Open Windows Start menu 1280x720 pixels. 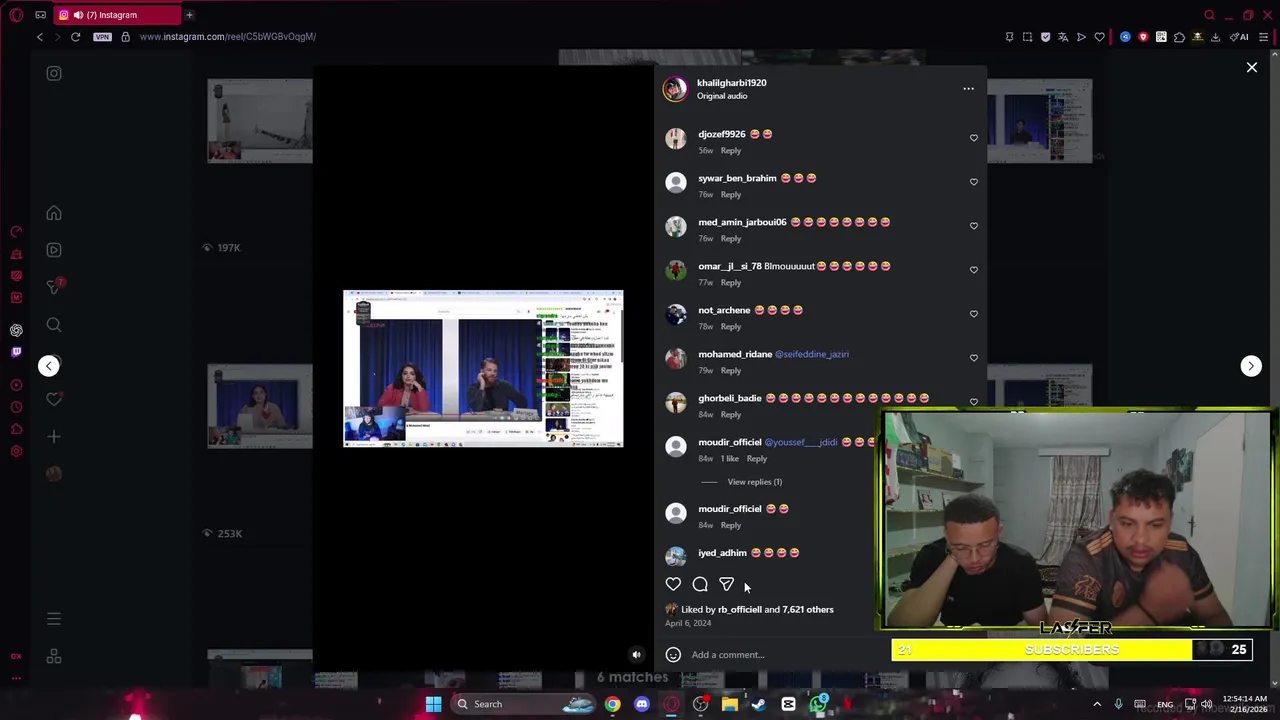point(433,704)
